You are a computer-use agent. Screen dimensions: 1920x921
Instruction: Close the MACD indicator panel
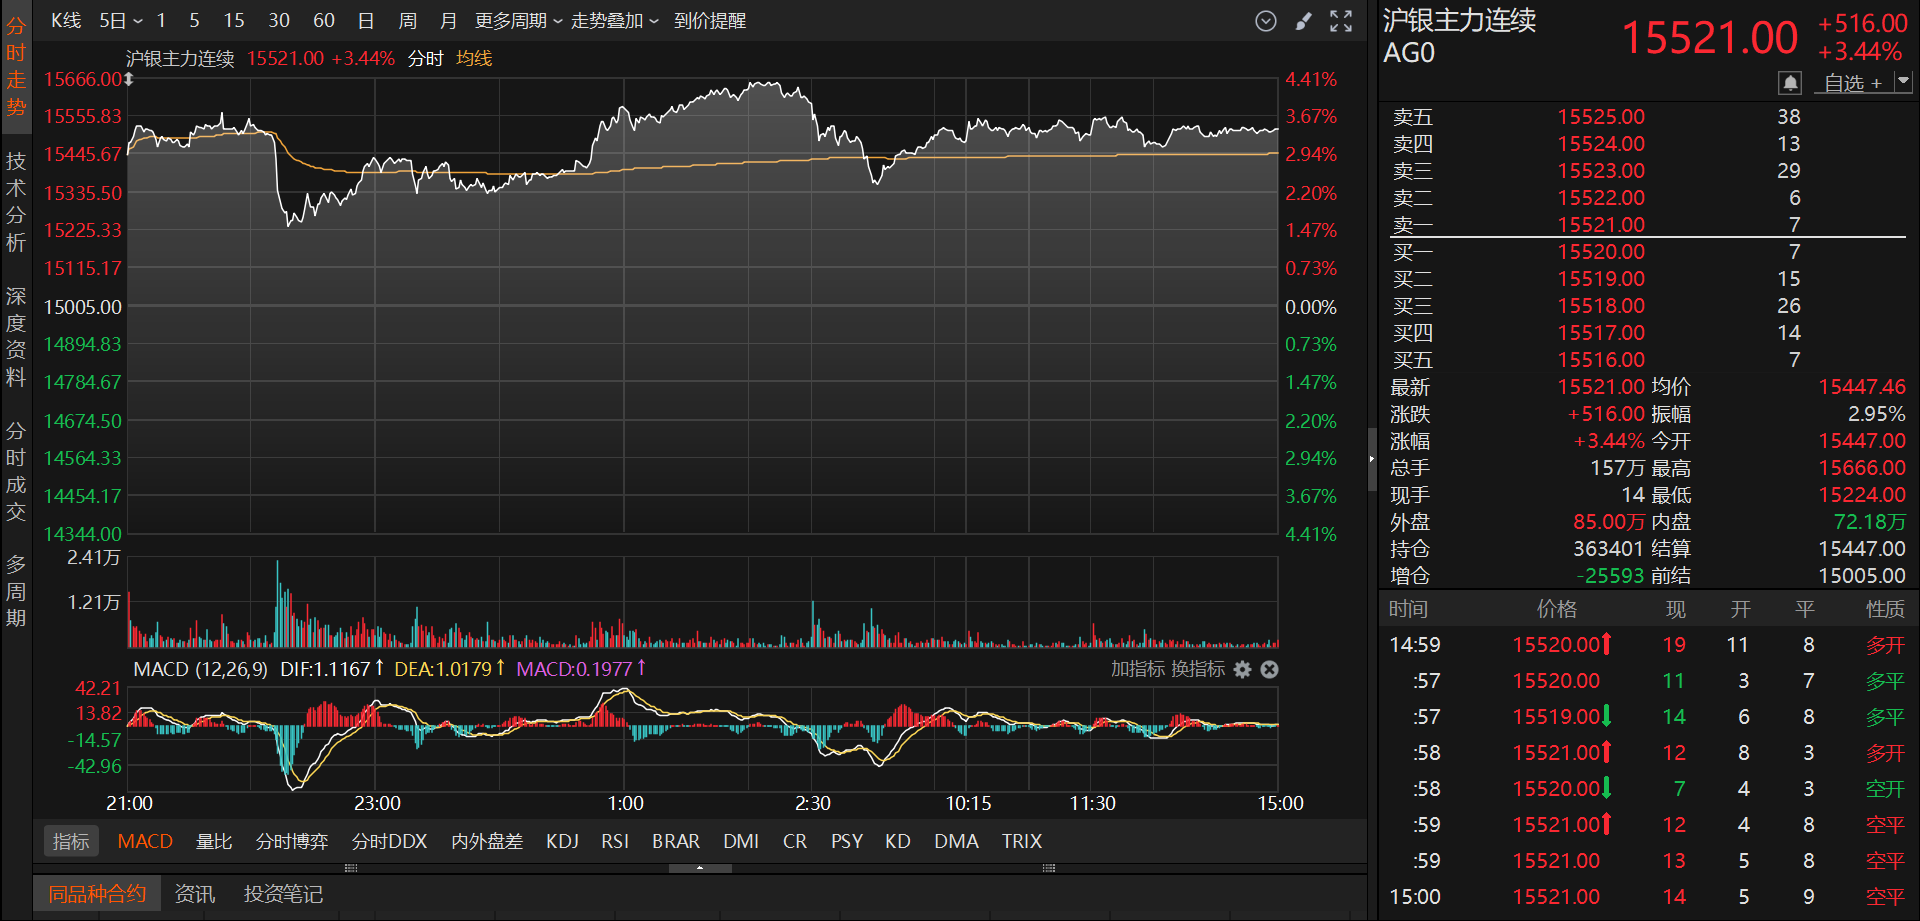pyautogui.click(x=1269, y=669)
